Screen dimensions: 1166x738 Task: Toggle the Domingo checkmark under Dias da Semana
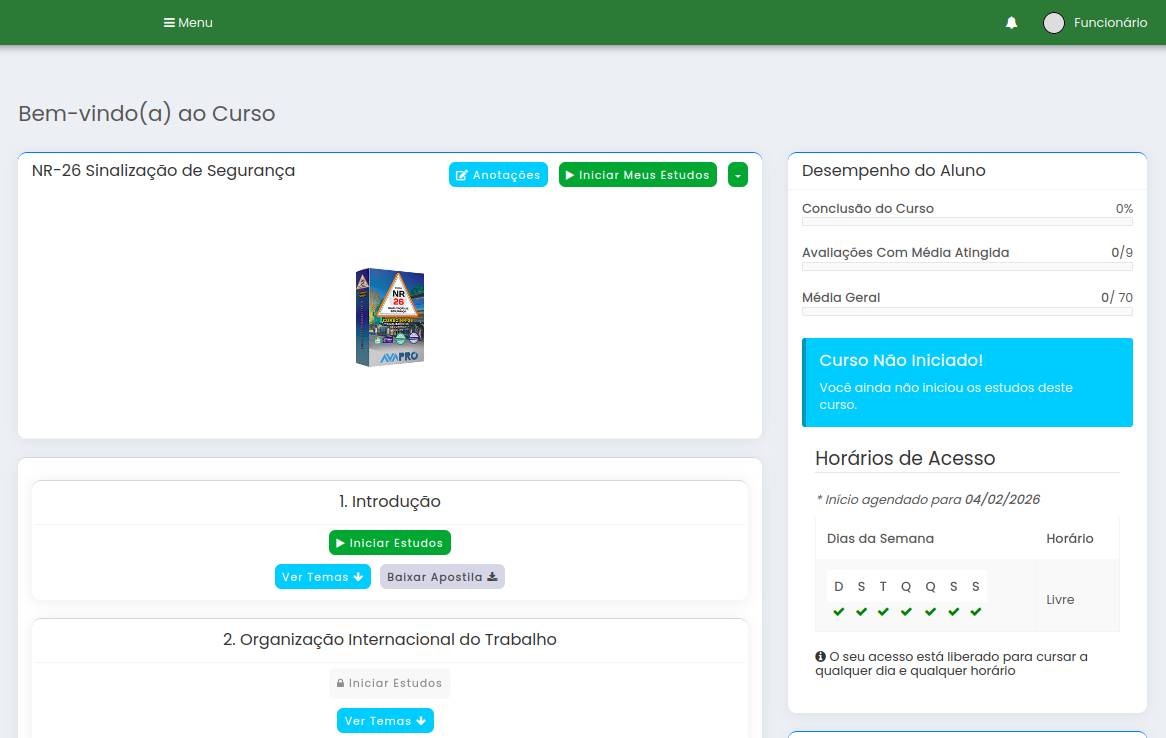click(x=839, y=610)
